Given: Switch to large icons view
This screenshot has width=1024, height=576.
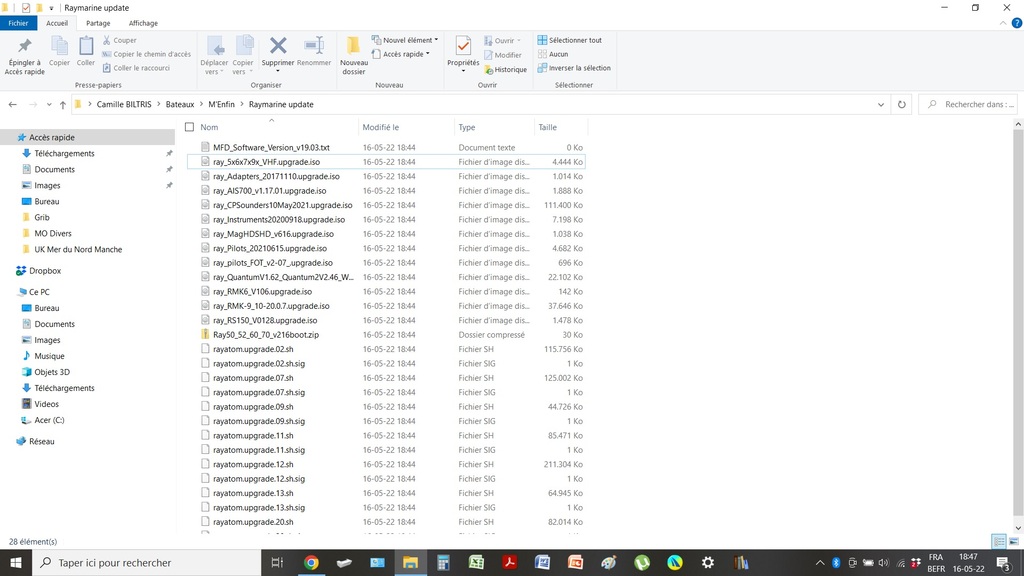Looking at the screenshot, I should [1014, 541].
